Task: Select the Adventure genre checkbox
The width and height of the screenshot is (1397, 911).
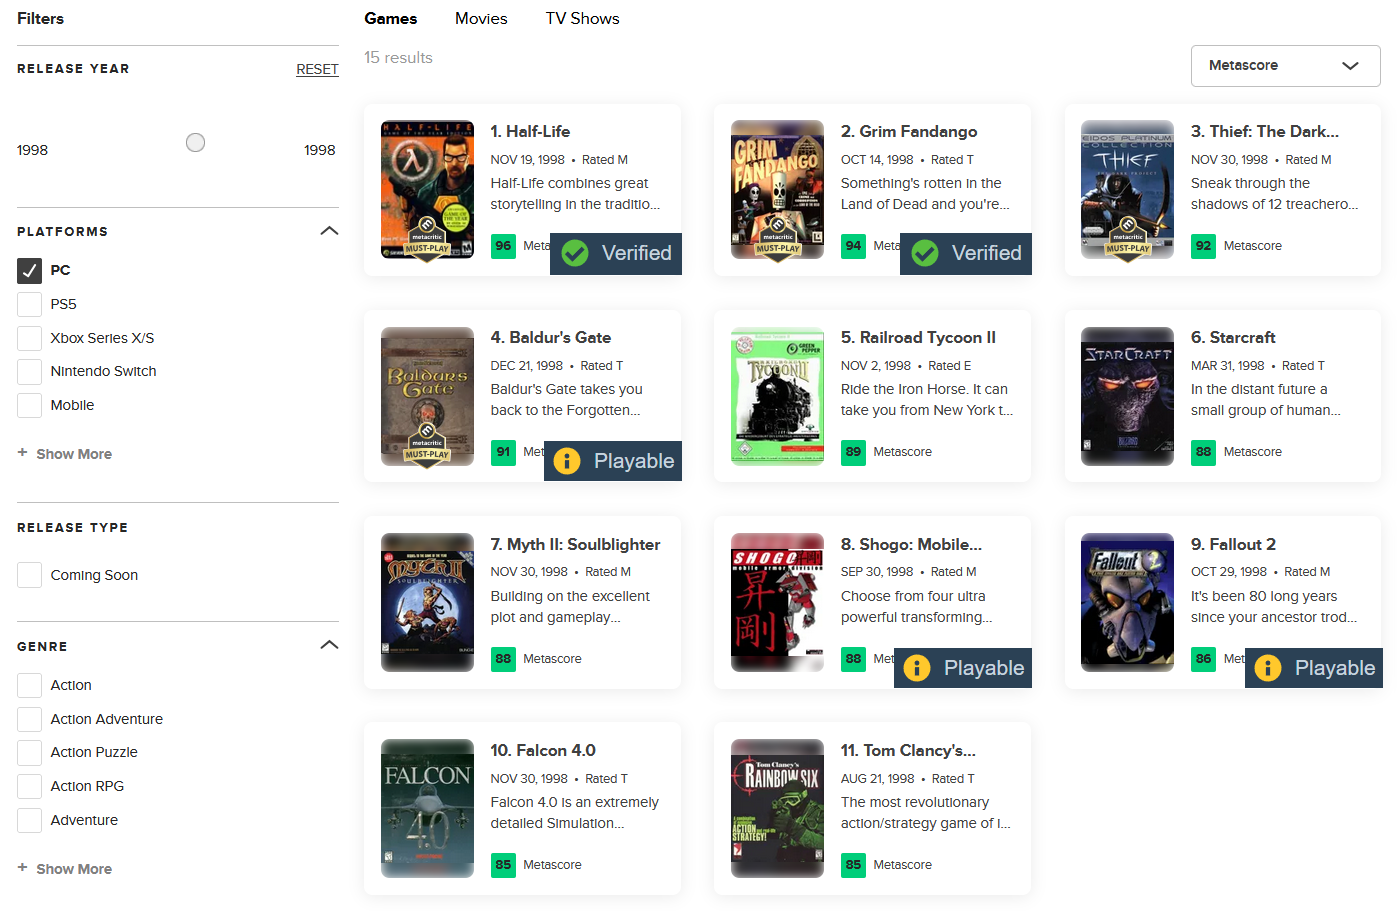Action: pos(30,820)
